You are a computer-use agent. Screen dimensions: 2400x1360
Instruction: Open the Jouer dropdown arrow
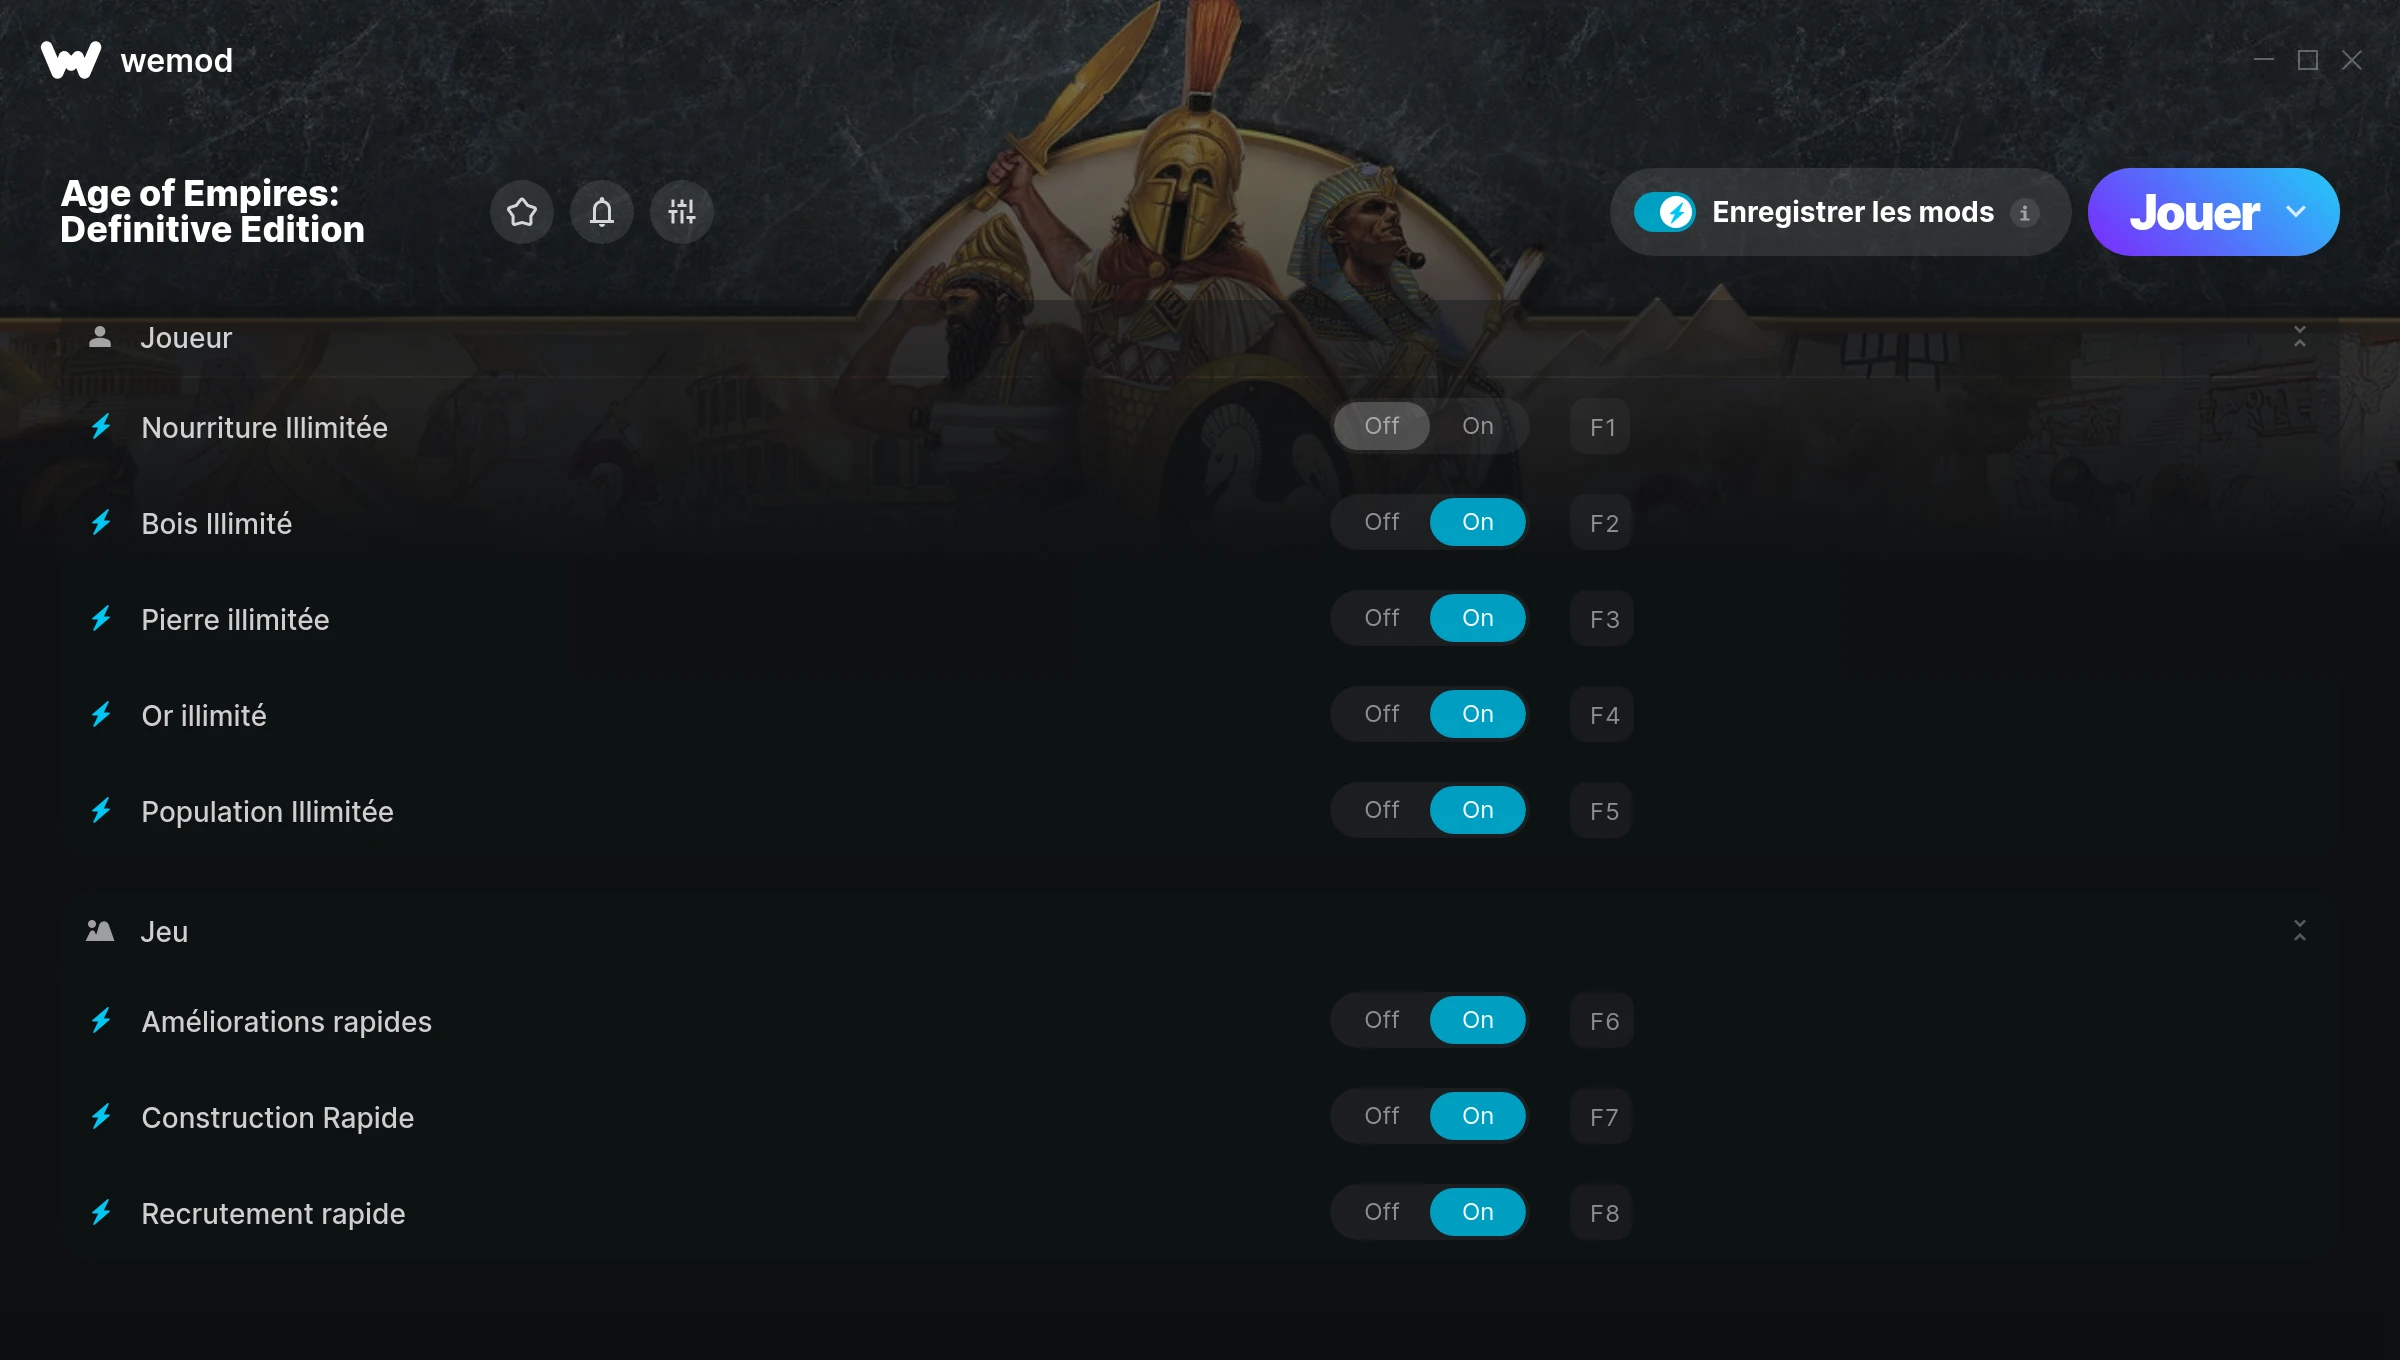2296,212
